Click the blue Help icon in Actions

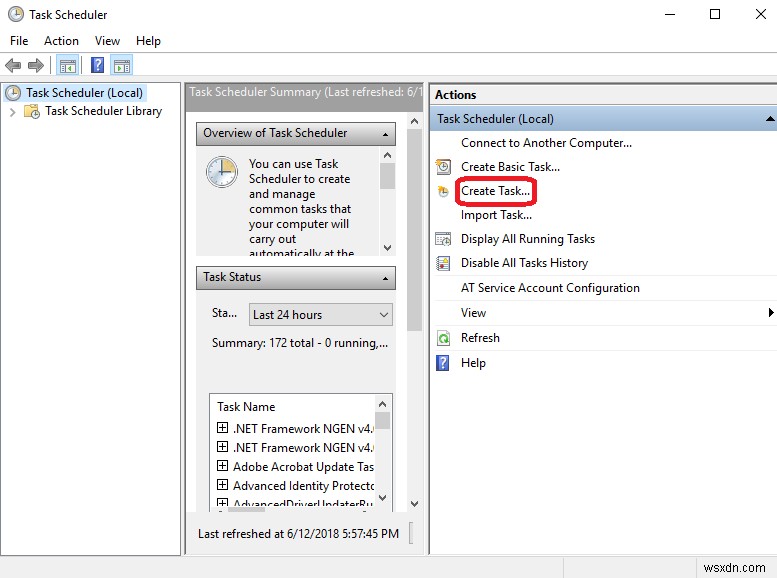(x=443, y=363)
